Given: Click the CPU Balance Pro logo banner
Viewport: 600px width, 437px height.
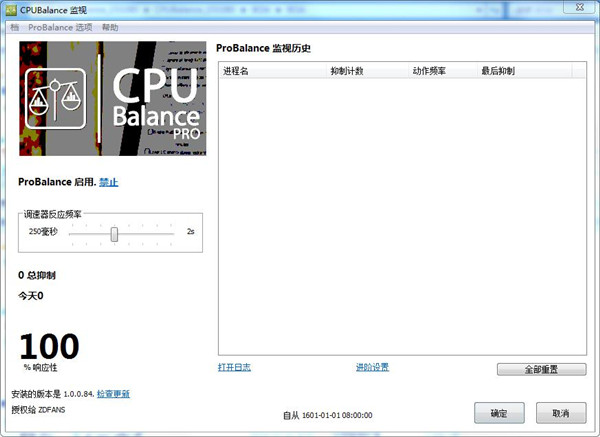Looking at the screenshot, I should coord(110,99).
